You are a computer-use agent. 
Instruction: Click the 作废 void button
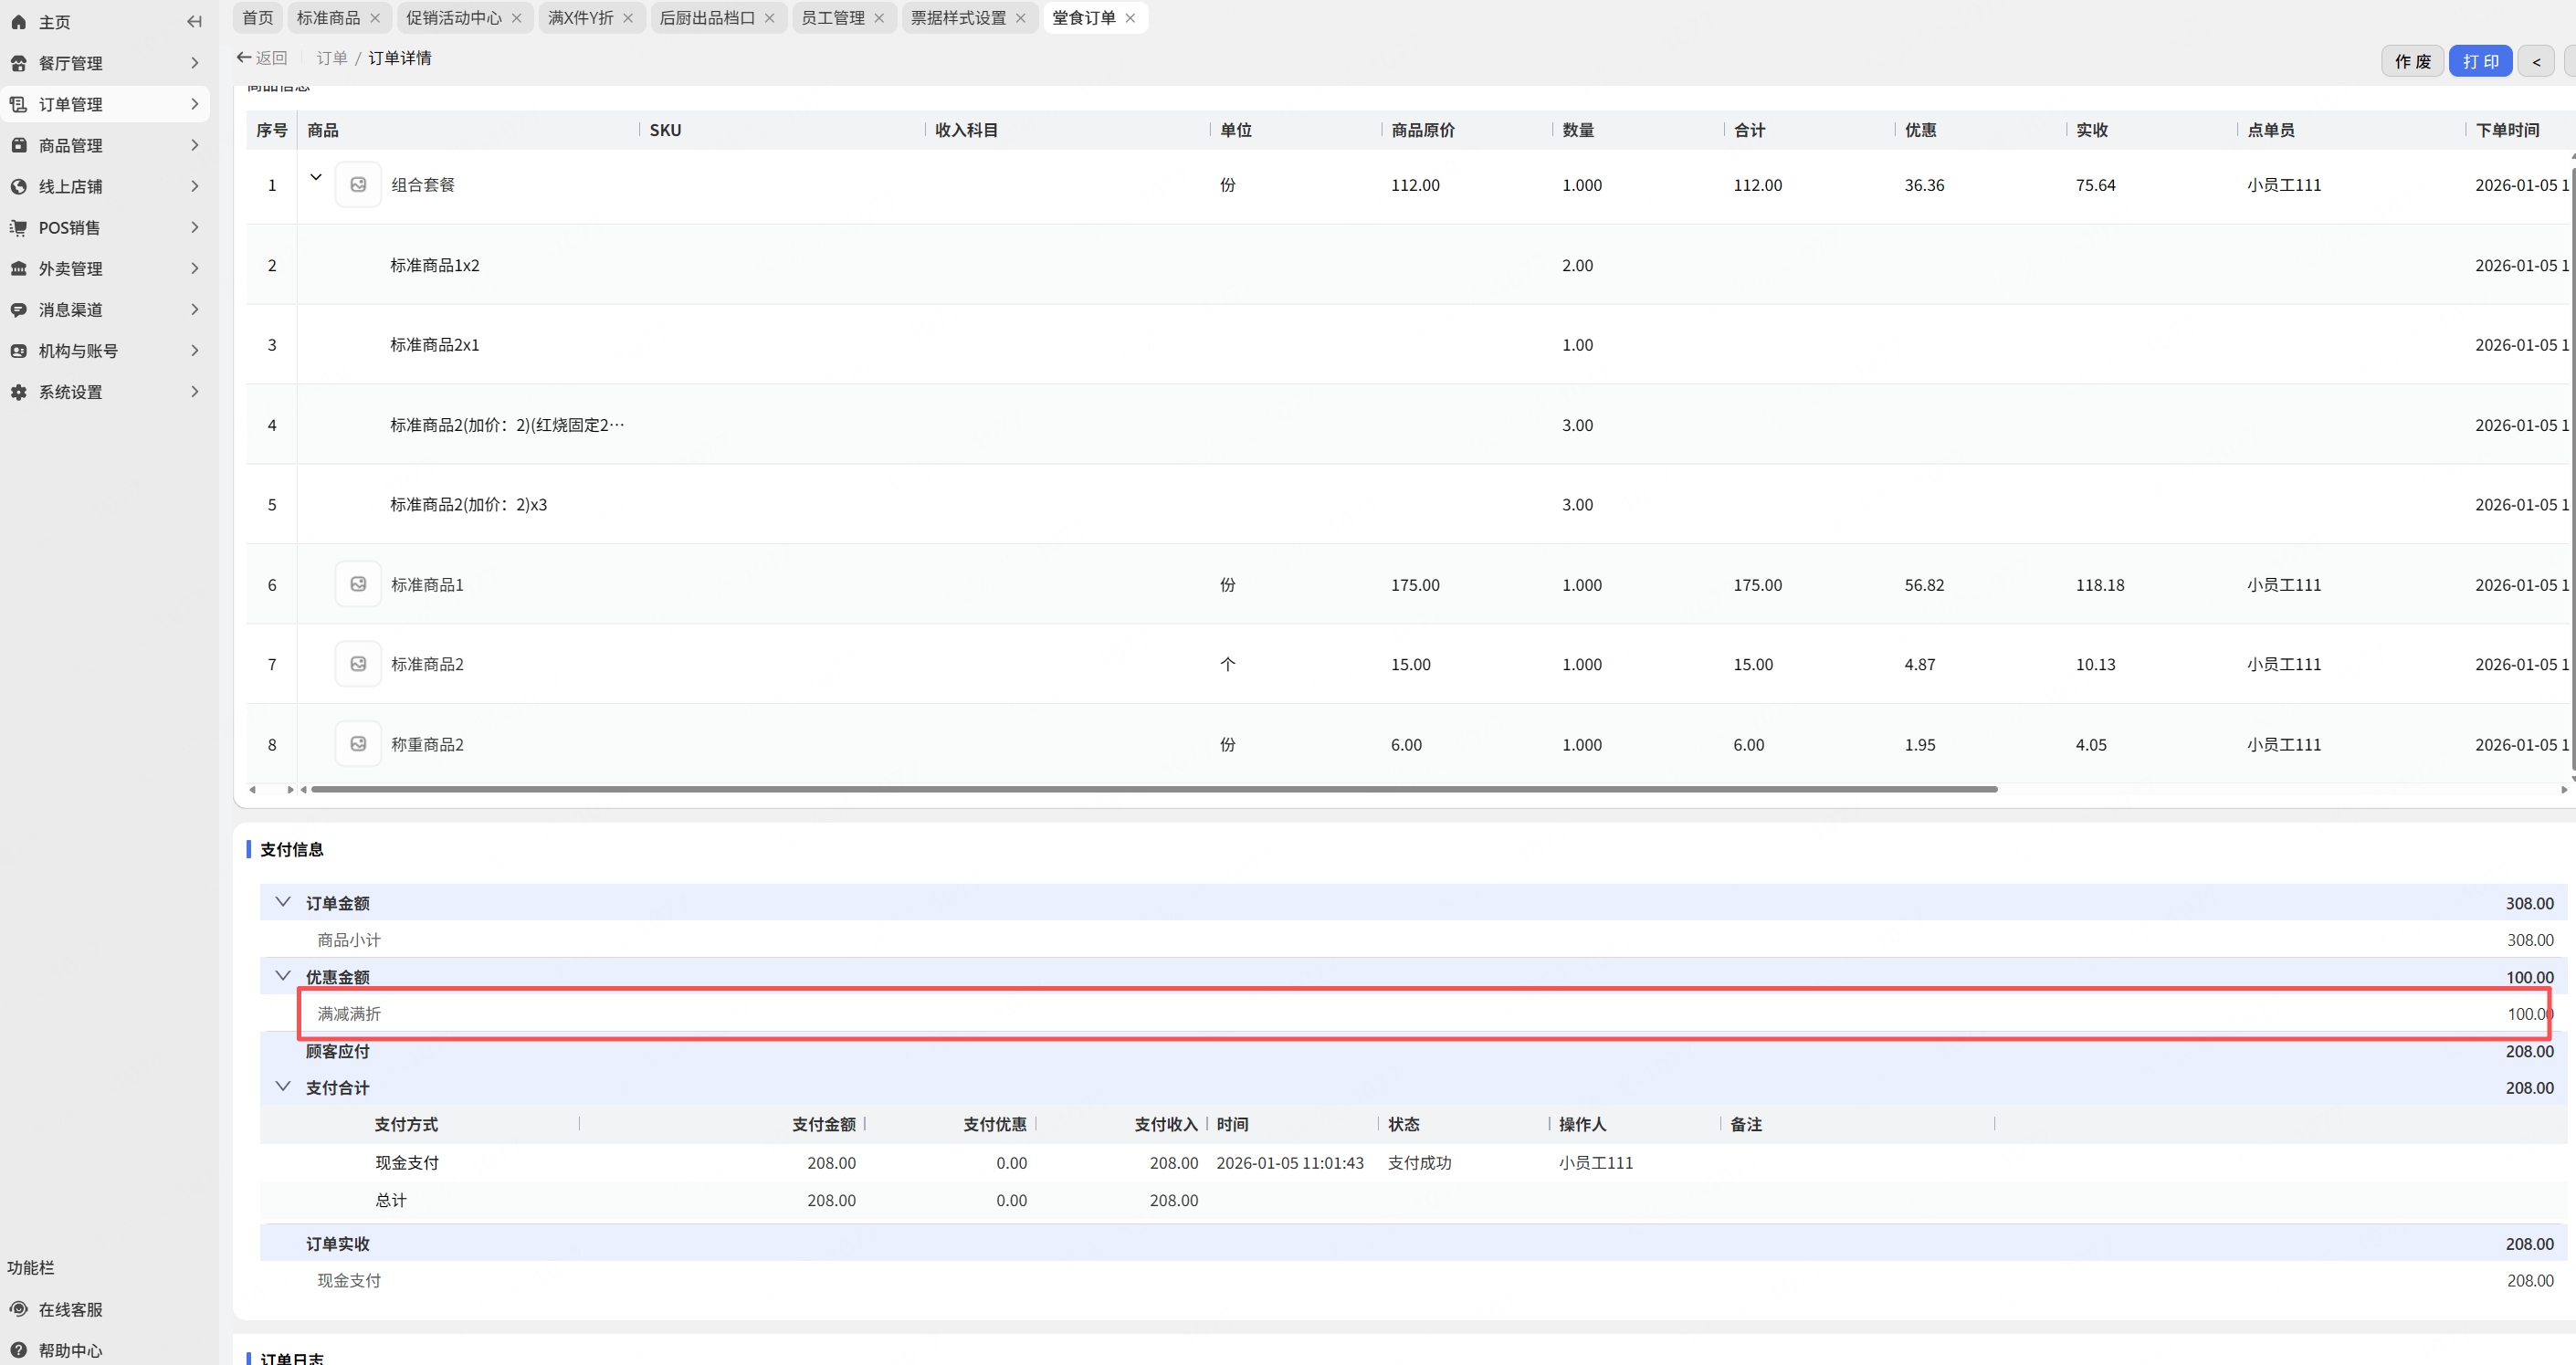[x=2411, y=61]
